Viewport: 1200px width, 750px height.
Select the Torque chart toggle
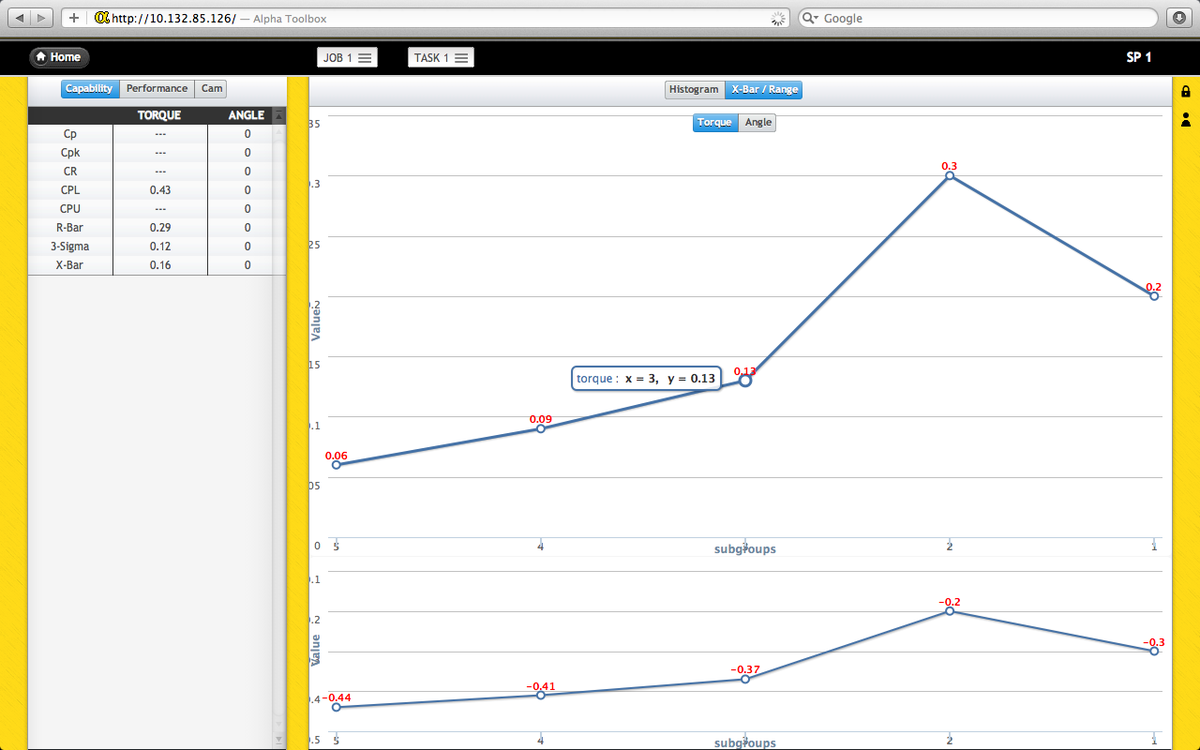point(715,122)
